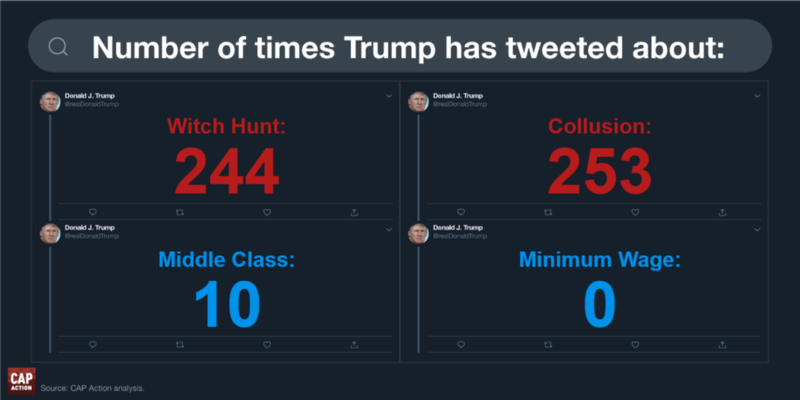Open Trump avatar on Minimum Wage tweet
This screenshot has height=400, width=800.
pyautogui.click(x=418, y=233)
